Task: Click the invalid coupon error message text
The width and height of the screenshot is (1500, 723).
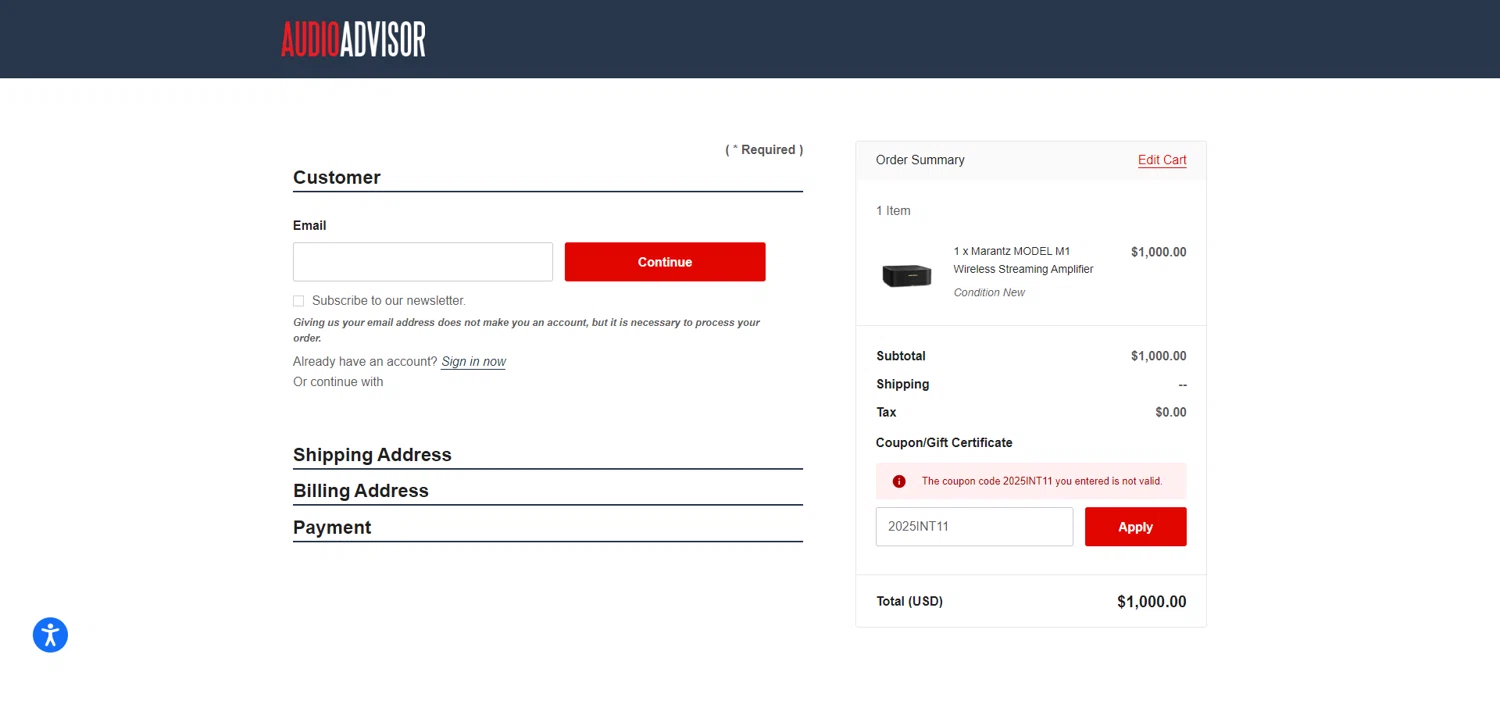Action: point(1042,481)
